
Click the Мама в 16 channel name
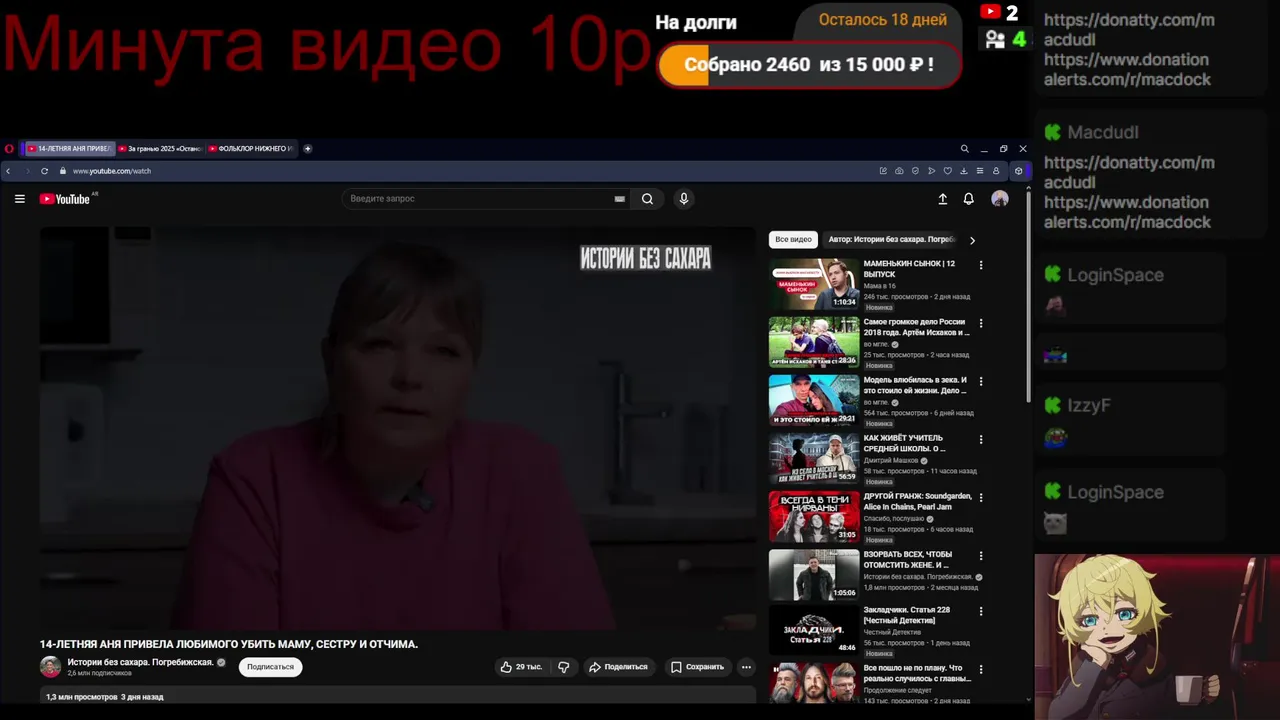(880, 286)
